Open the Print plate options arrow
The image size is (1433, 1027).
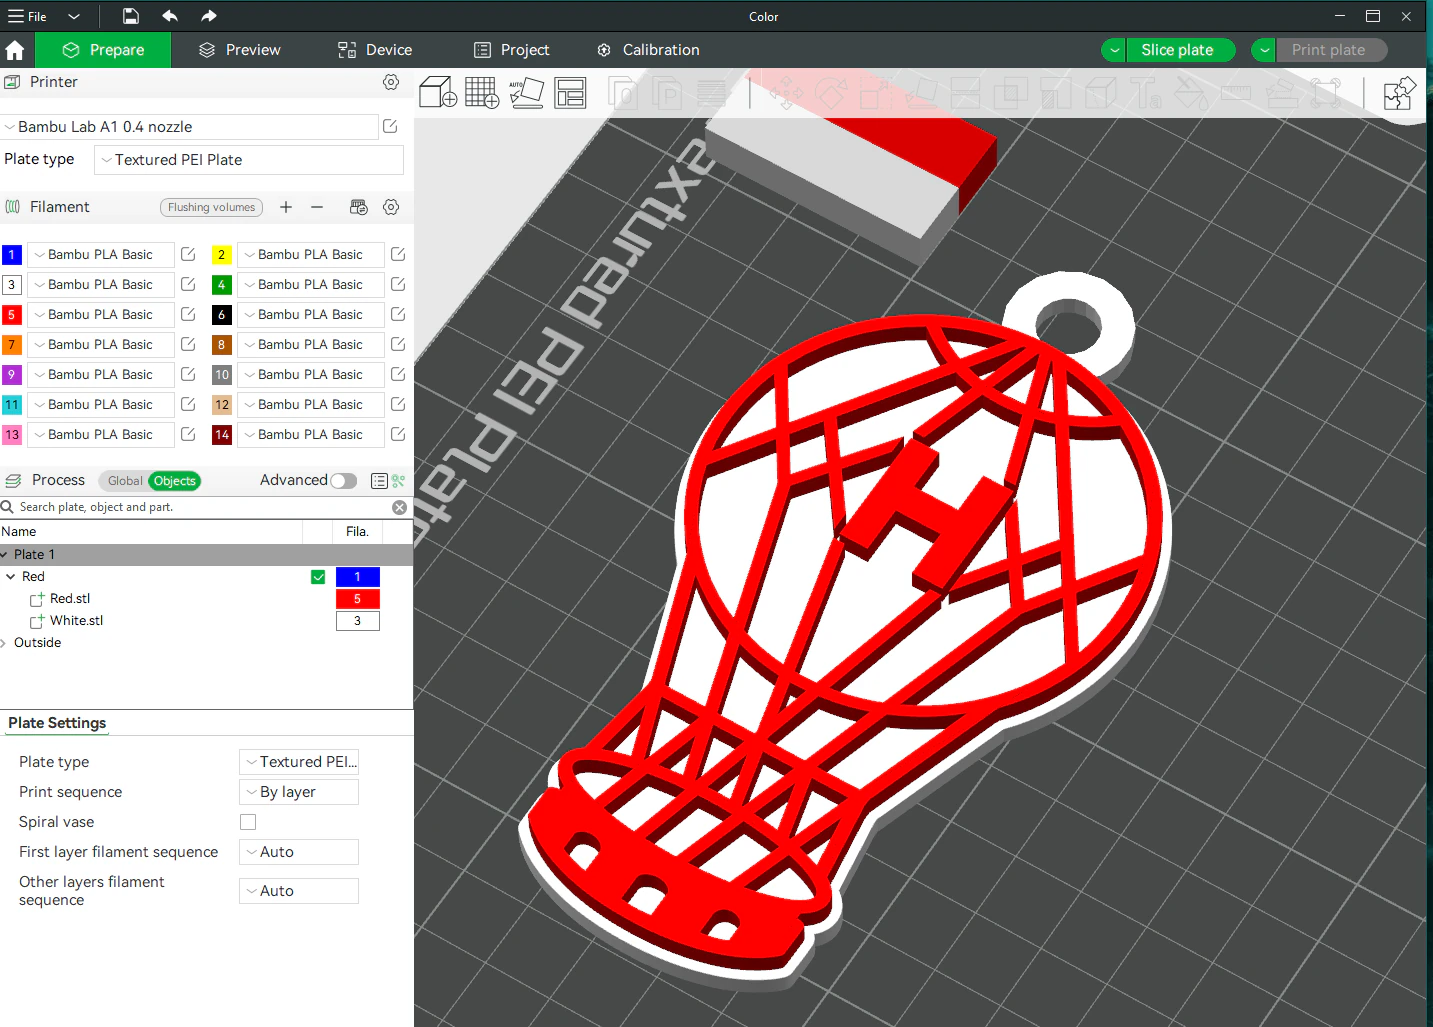point(1264,50)
